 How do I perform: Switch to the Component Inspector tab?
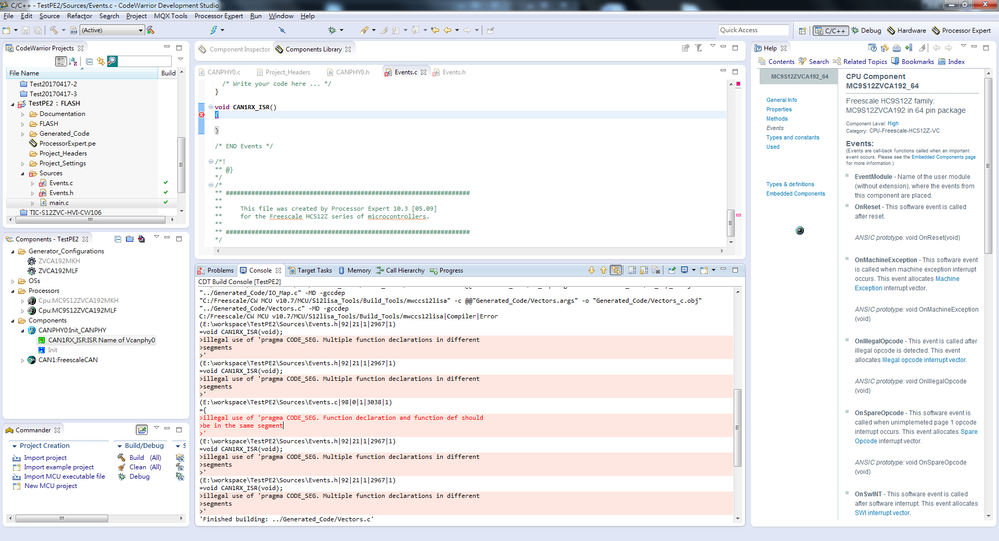[x=234, y=49]
